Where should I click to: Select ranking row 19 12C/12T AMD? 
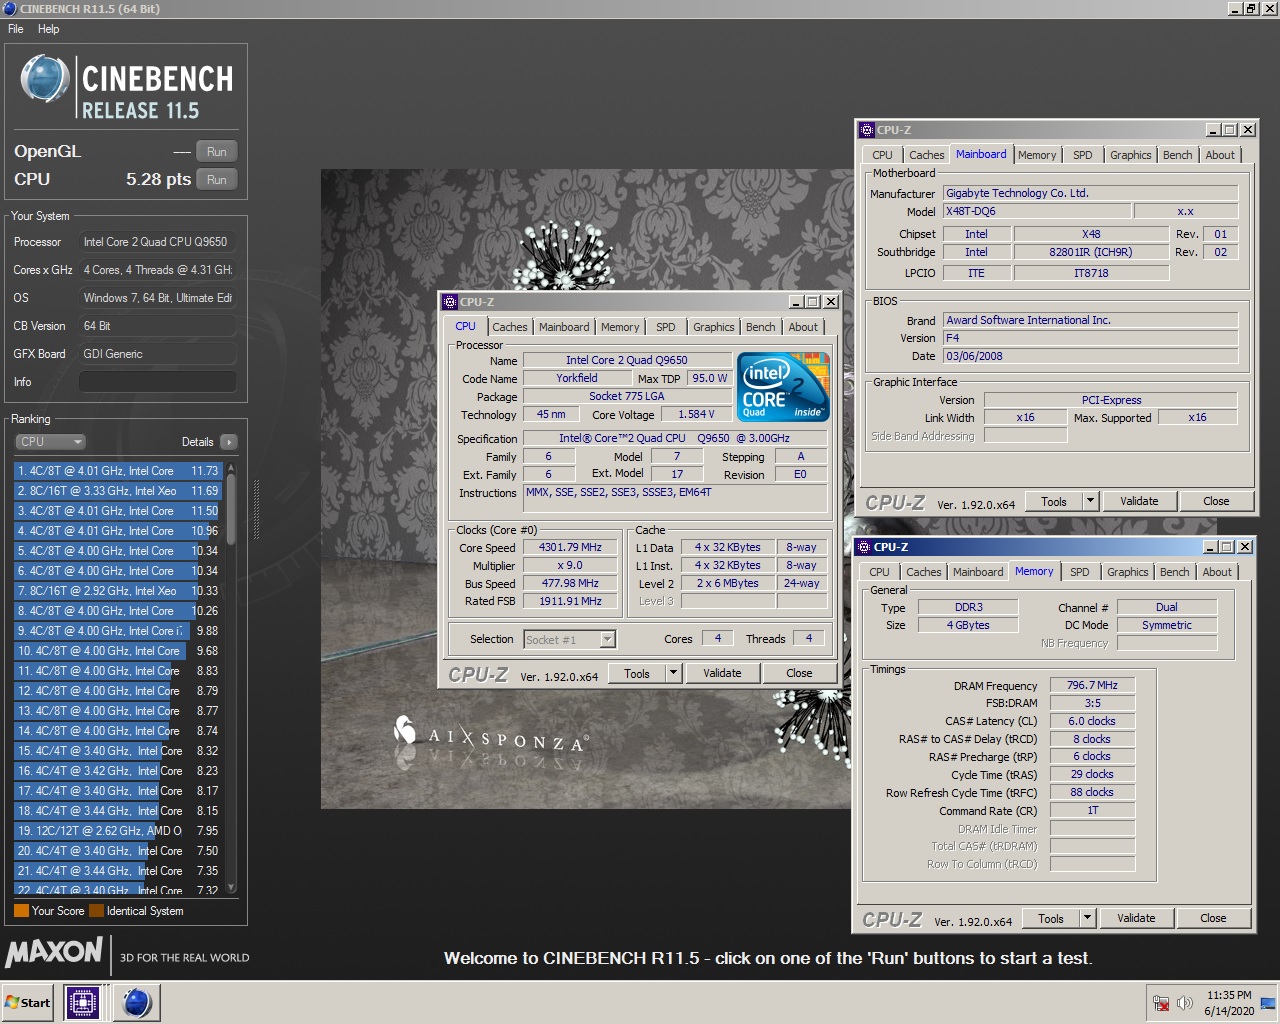pyautogui.click(x=117, y=831)
